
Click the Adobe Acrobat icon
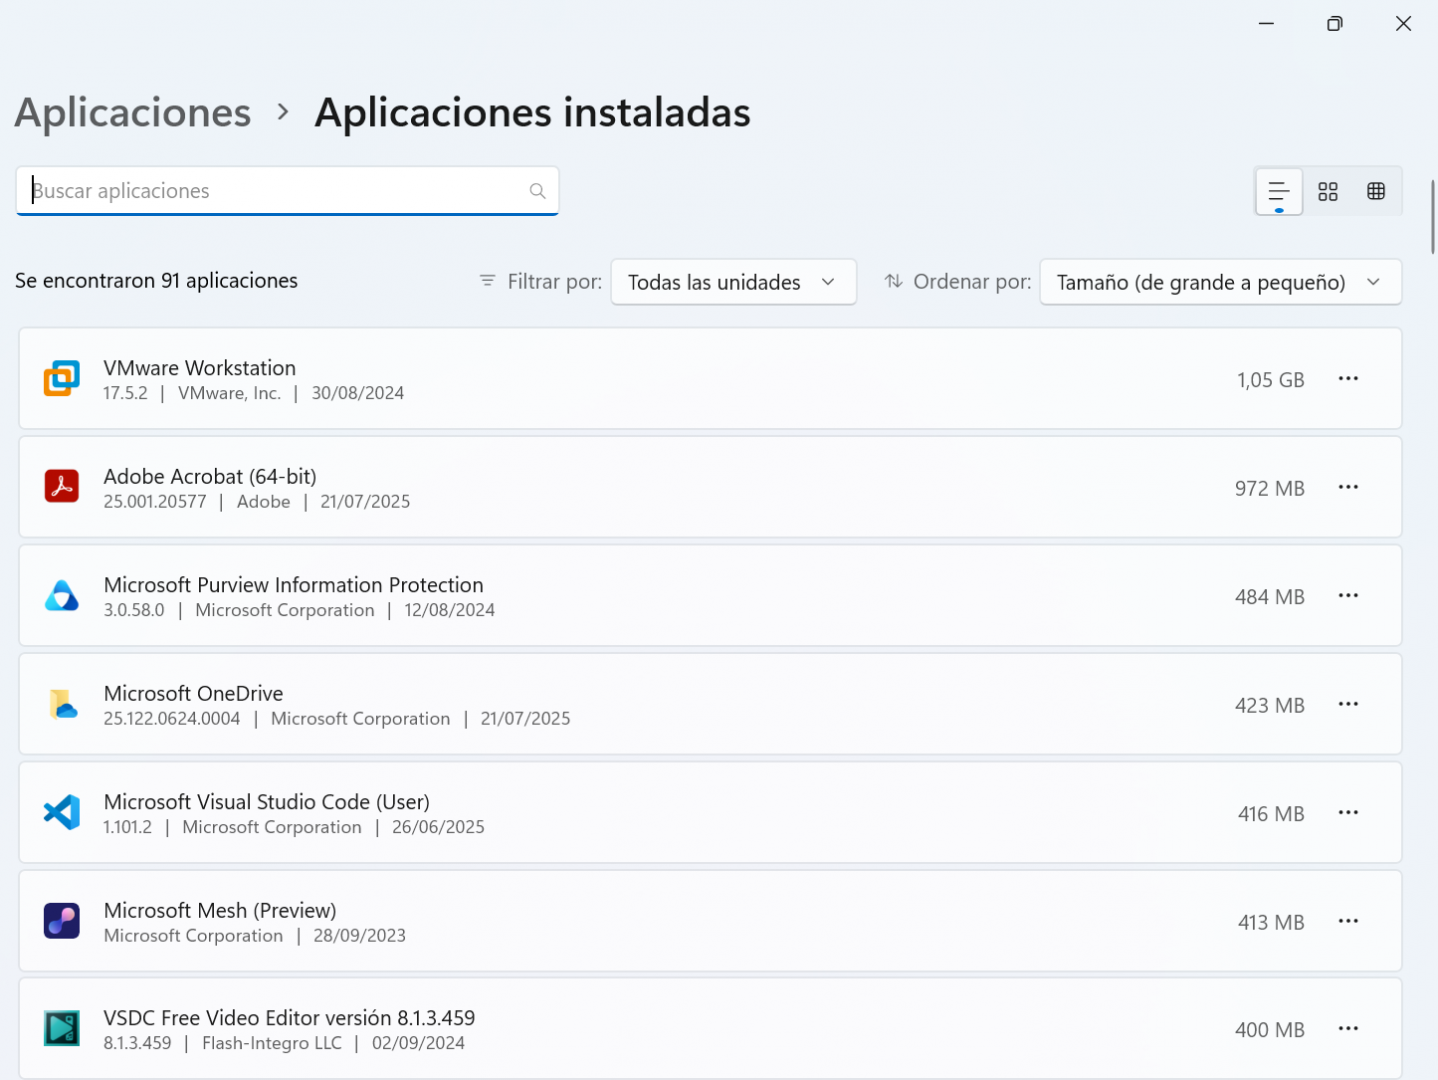pyautogui.click(x=62, y=486)
